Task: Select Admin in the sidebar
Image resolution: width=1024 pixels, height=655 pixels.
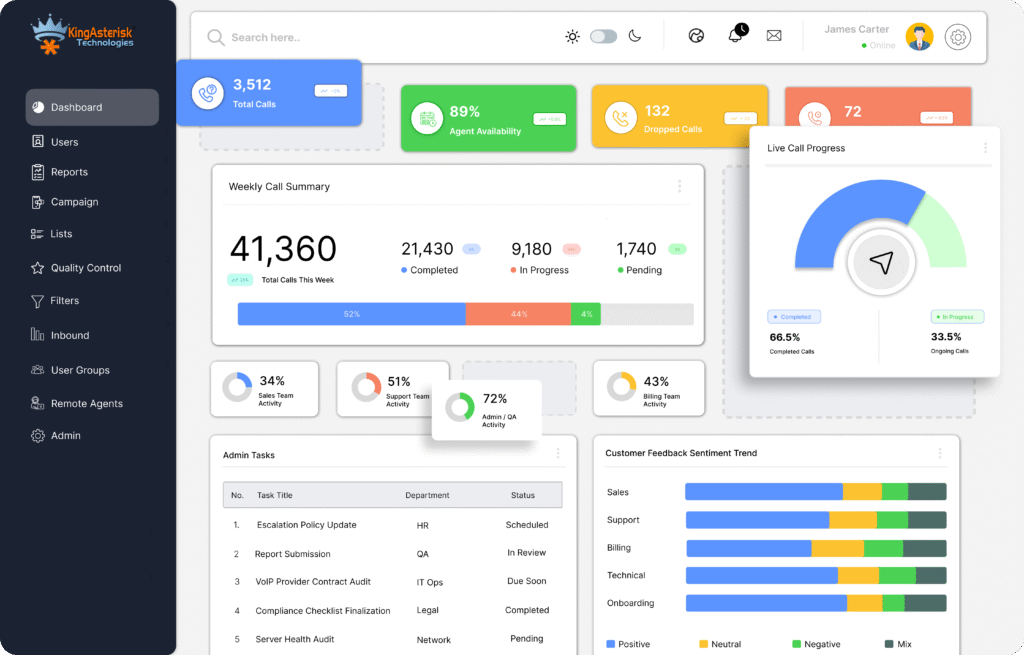Action: [38, 435]
